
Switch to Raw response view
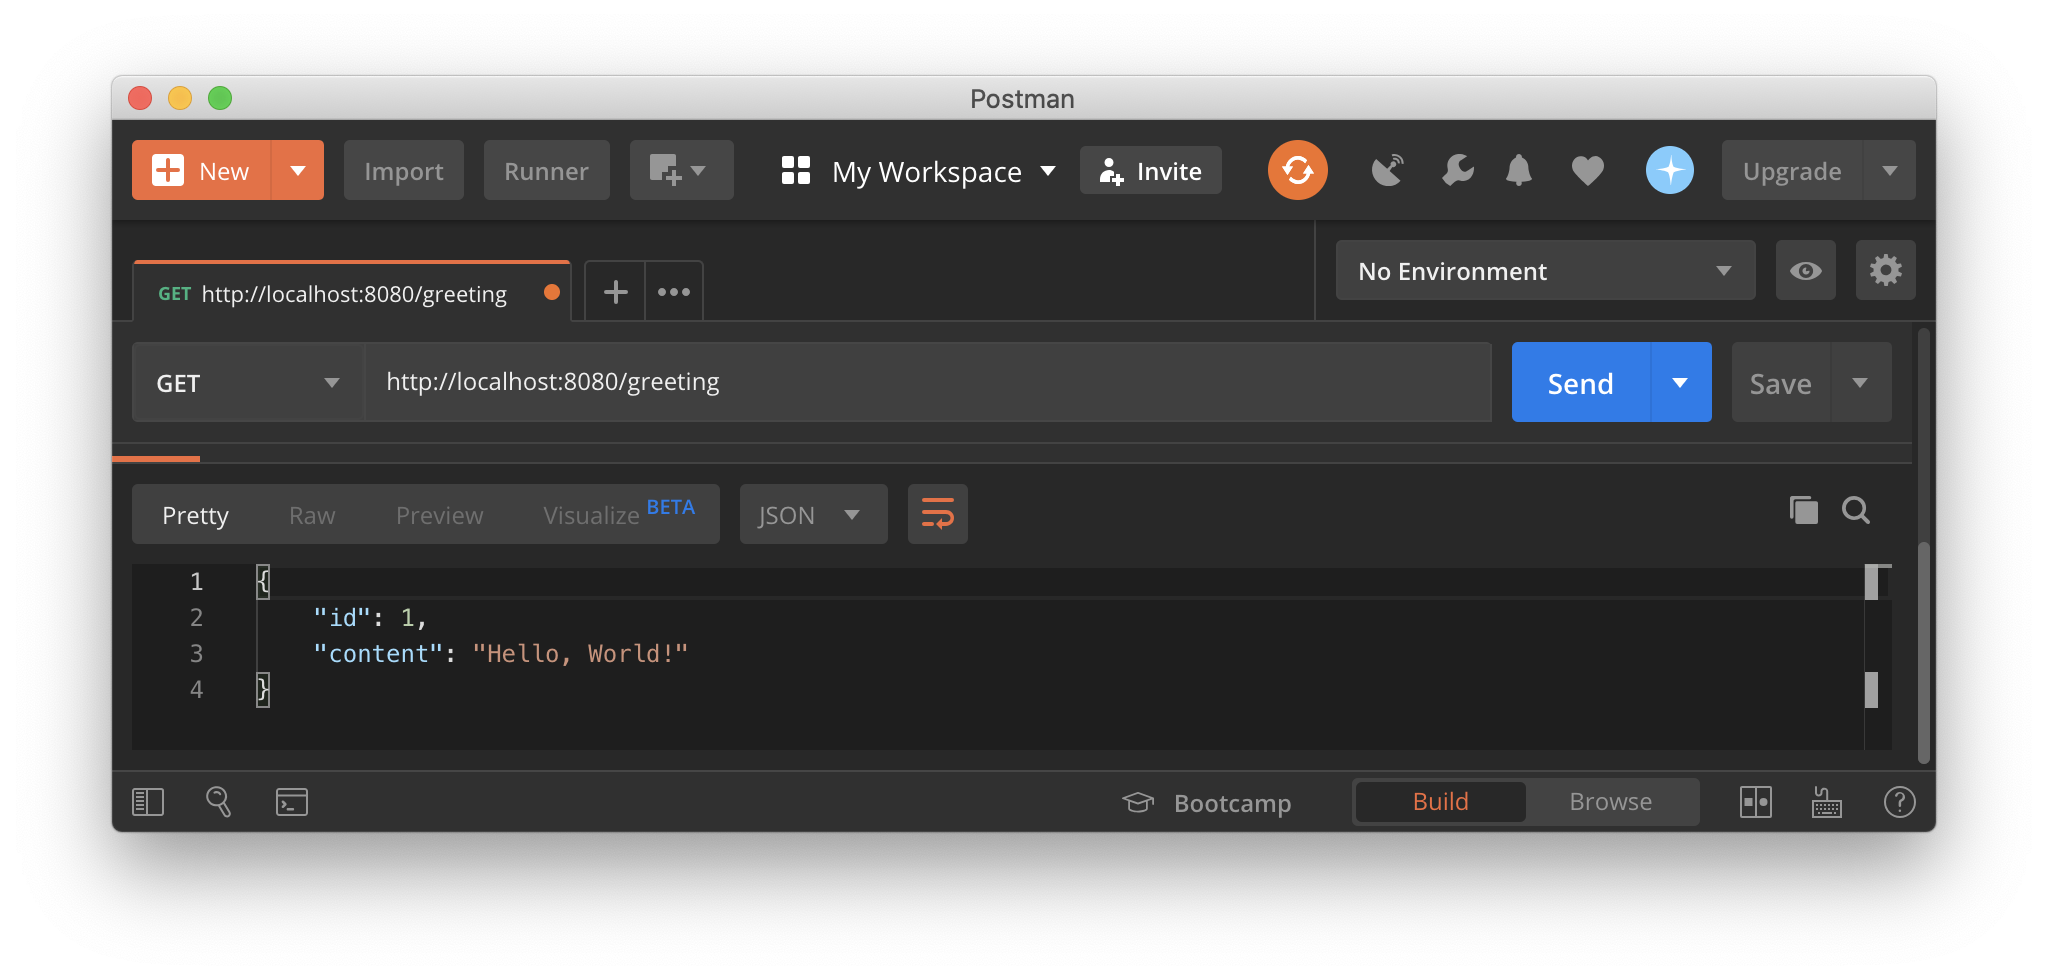pyautogui.click(x=312, y=515)
